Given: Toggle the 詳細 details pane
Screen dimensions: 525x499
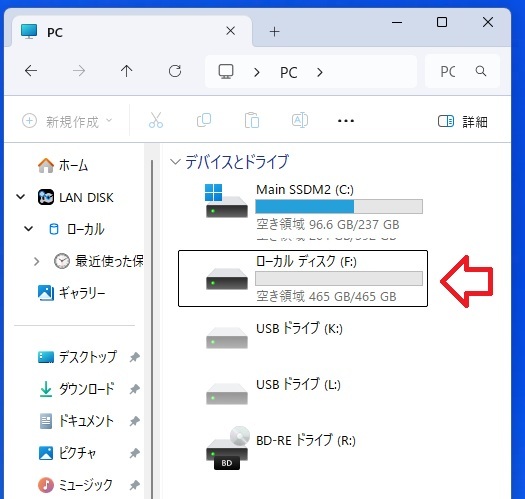Looking at the screenshot, I should [463, 121].
